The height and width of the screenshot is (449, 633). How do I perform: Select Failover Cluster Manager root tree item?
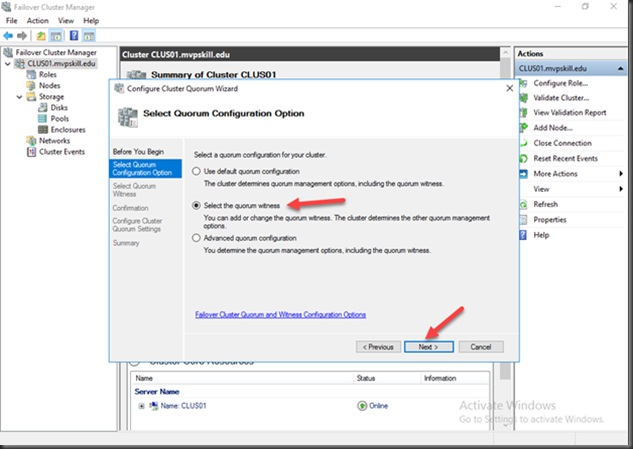pos(56,52)
